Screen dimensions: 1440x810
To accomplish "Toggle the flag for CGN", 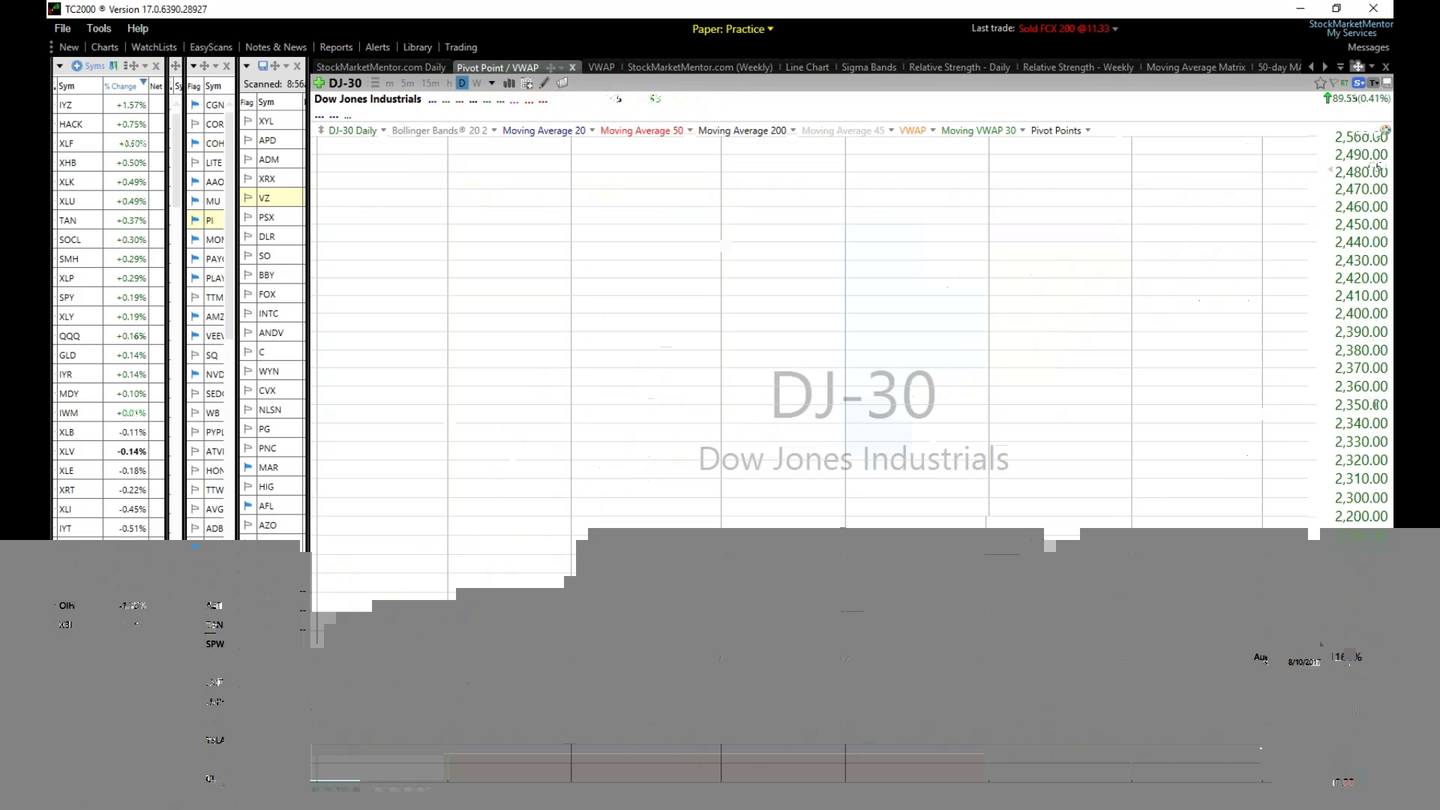I will pyautogui.click(x=195, y=104).
